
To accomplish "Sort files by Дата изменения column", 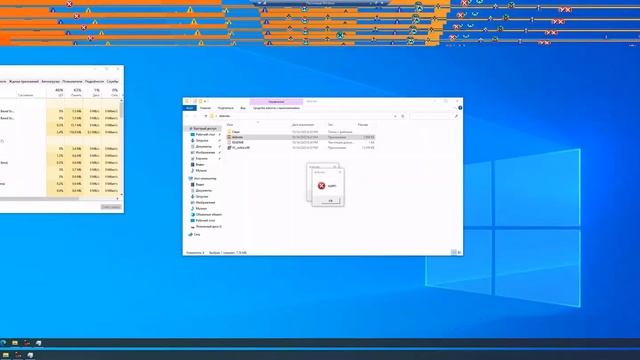I will click(x=303, y=124).
